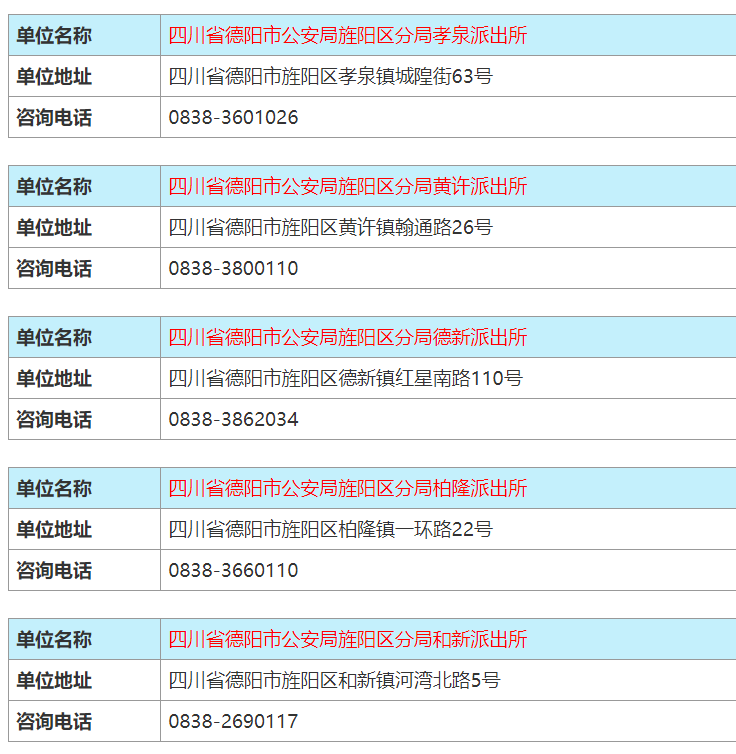The width and height of the screenshot is (736, 754).
Task: Click phone number 0838-3601026
Action: (x=233, y=117)
